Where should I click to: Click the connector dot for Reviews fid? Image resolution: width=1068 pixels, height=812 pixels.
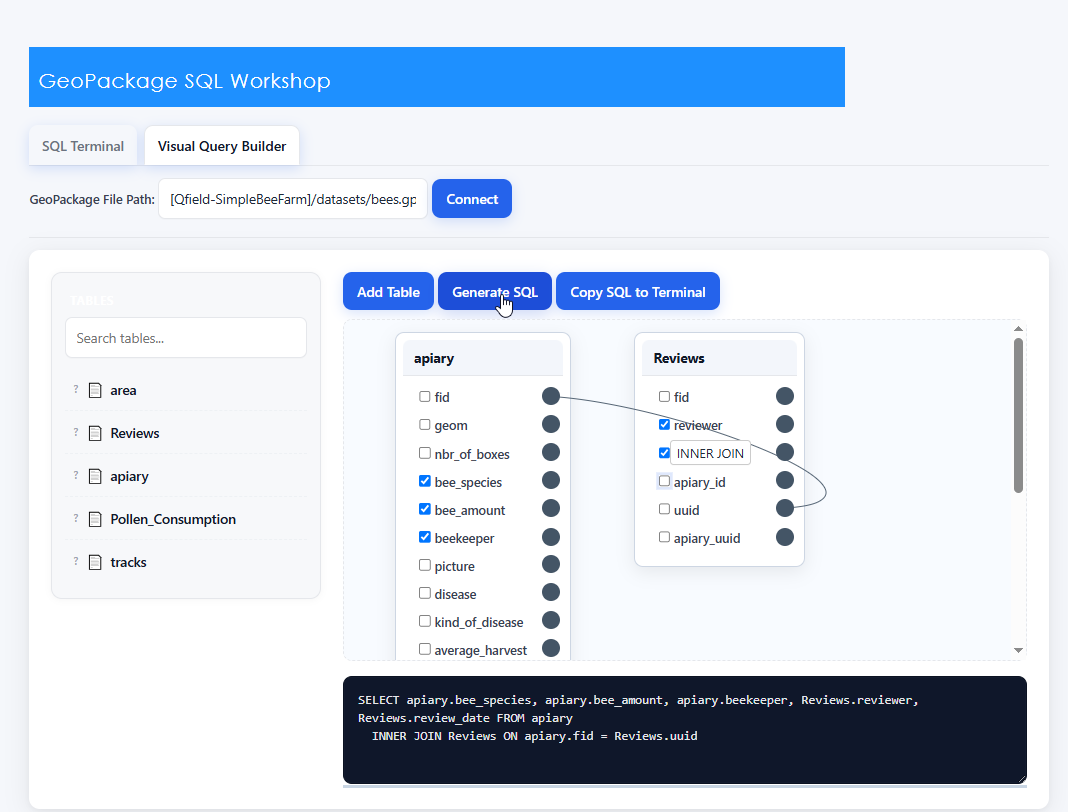(x=785, y=396)
